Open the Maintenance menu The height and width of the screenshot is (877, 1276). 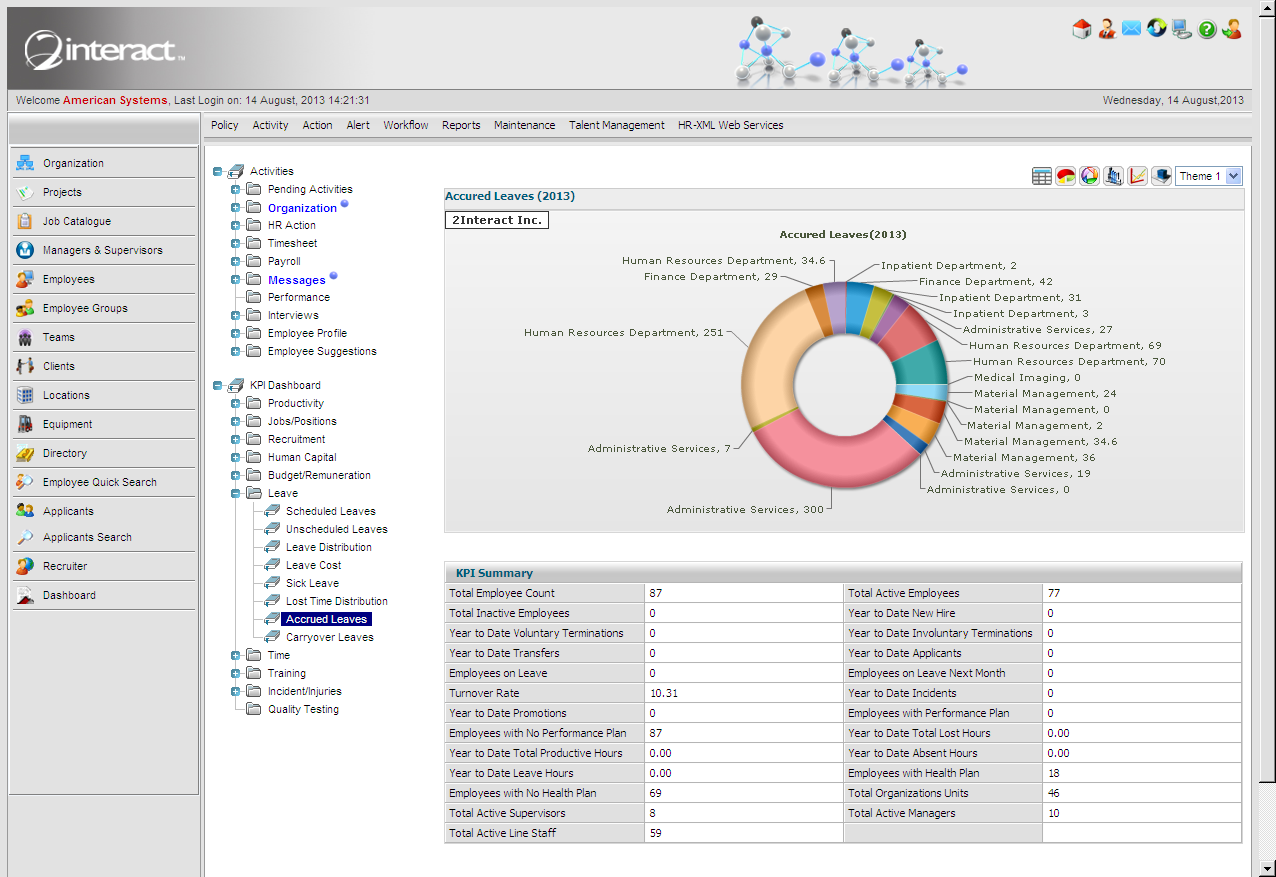coord(524,125)
